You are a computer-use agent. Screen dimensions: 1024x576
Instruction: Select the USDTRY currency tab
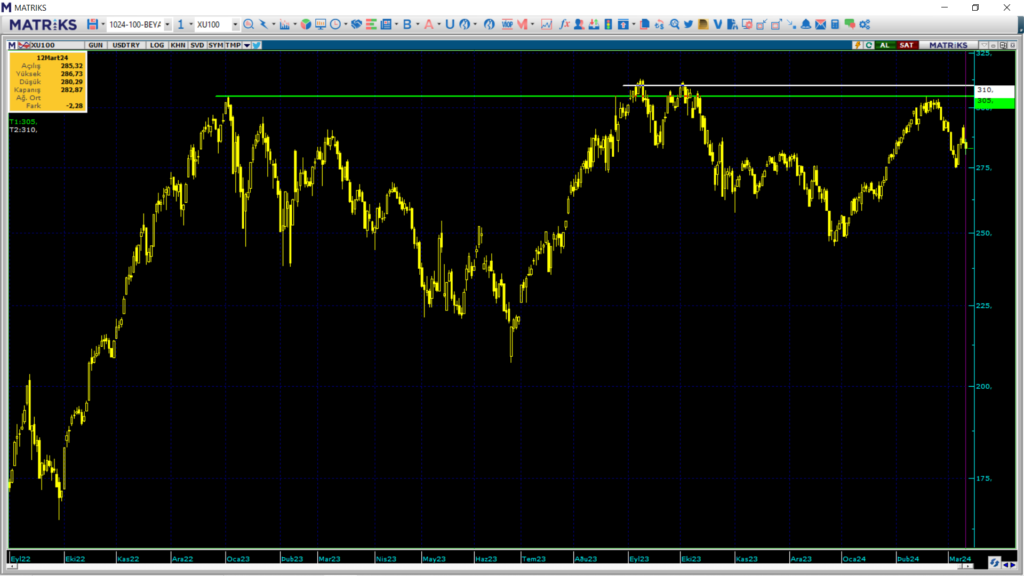[x=126, y=45]
